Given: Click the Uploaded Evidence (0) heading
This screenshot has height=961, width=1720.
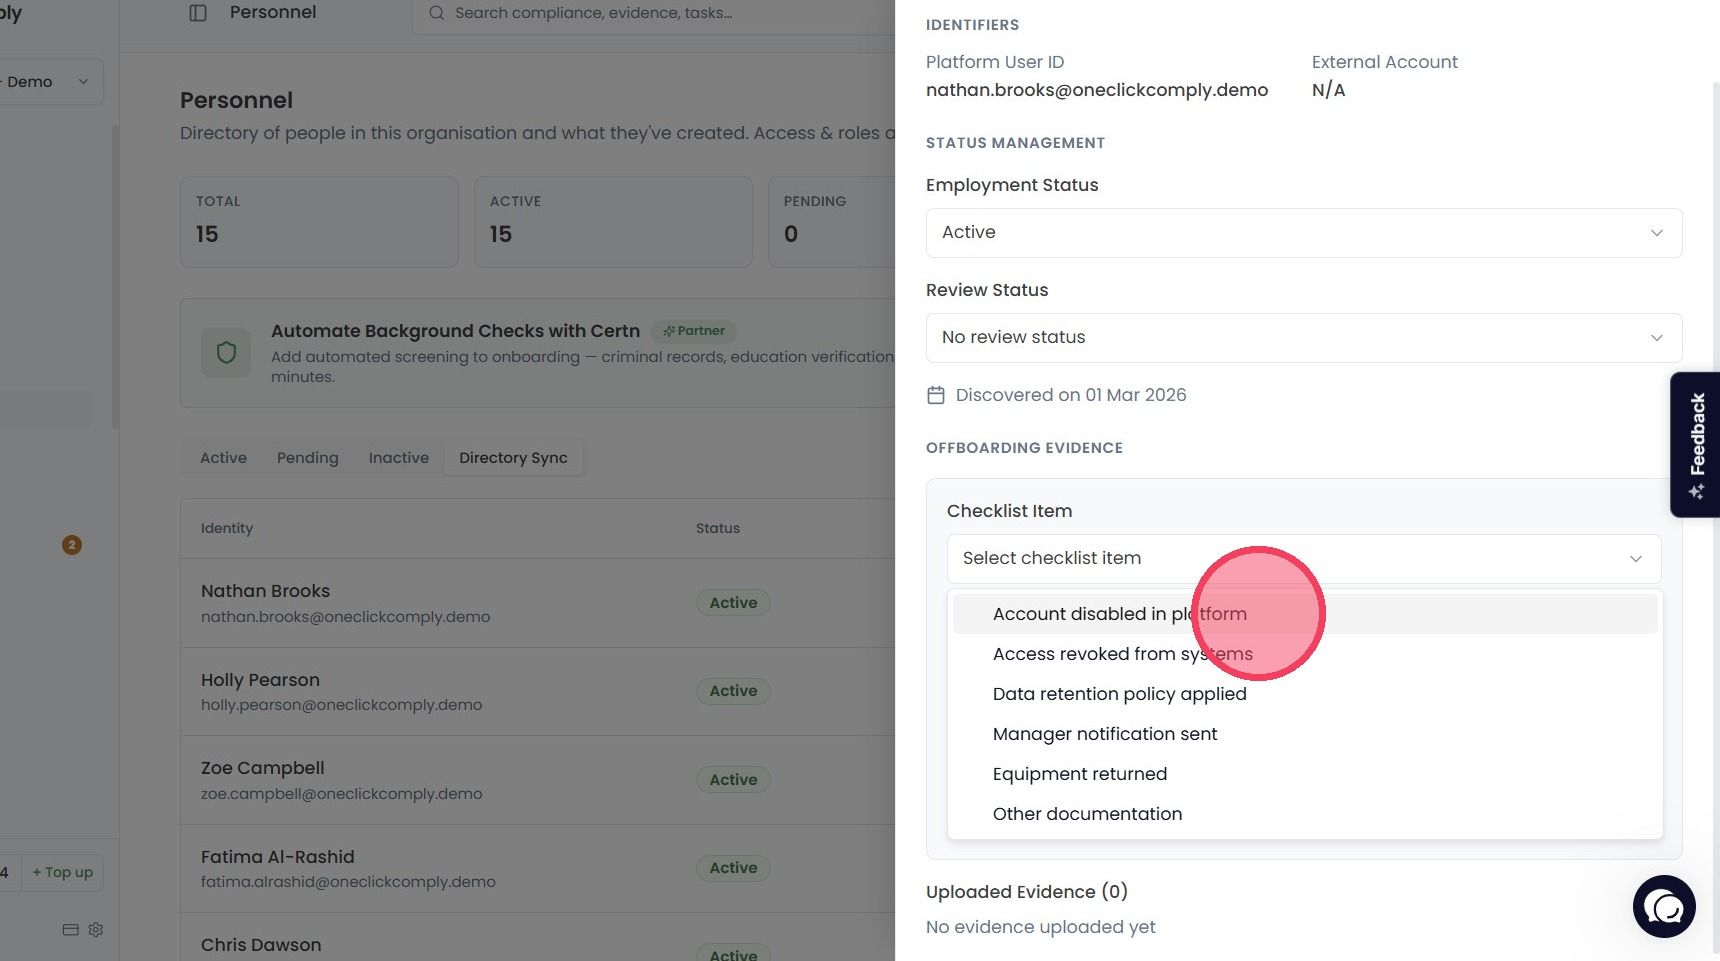Looking at the screenshot, I should [1027, 892].
